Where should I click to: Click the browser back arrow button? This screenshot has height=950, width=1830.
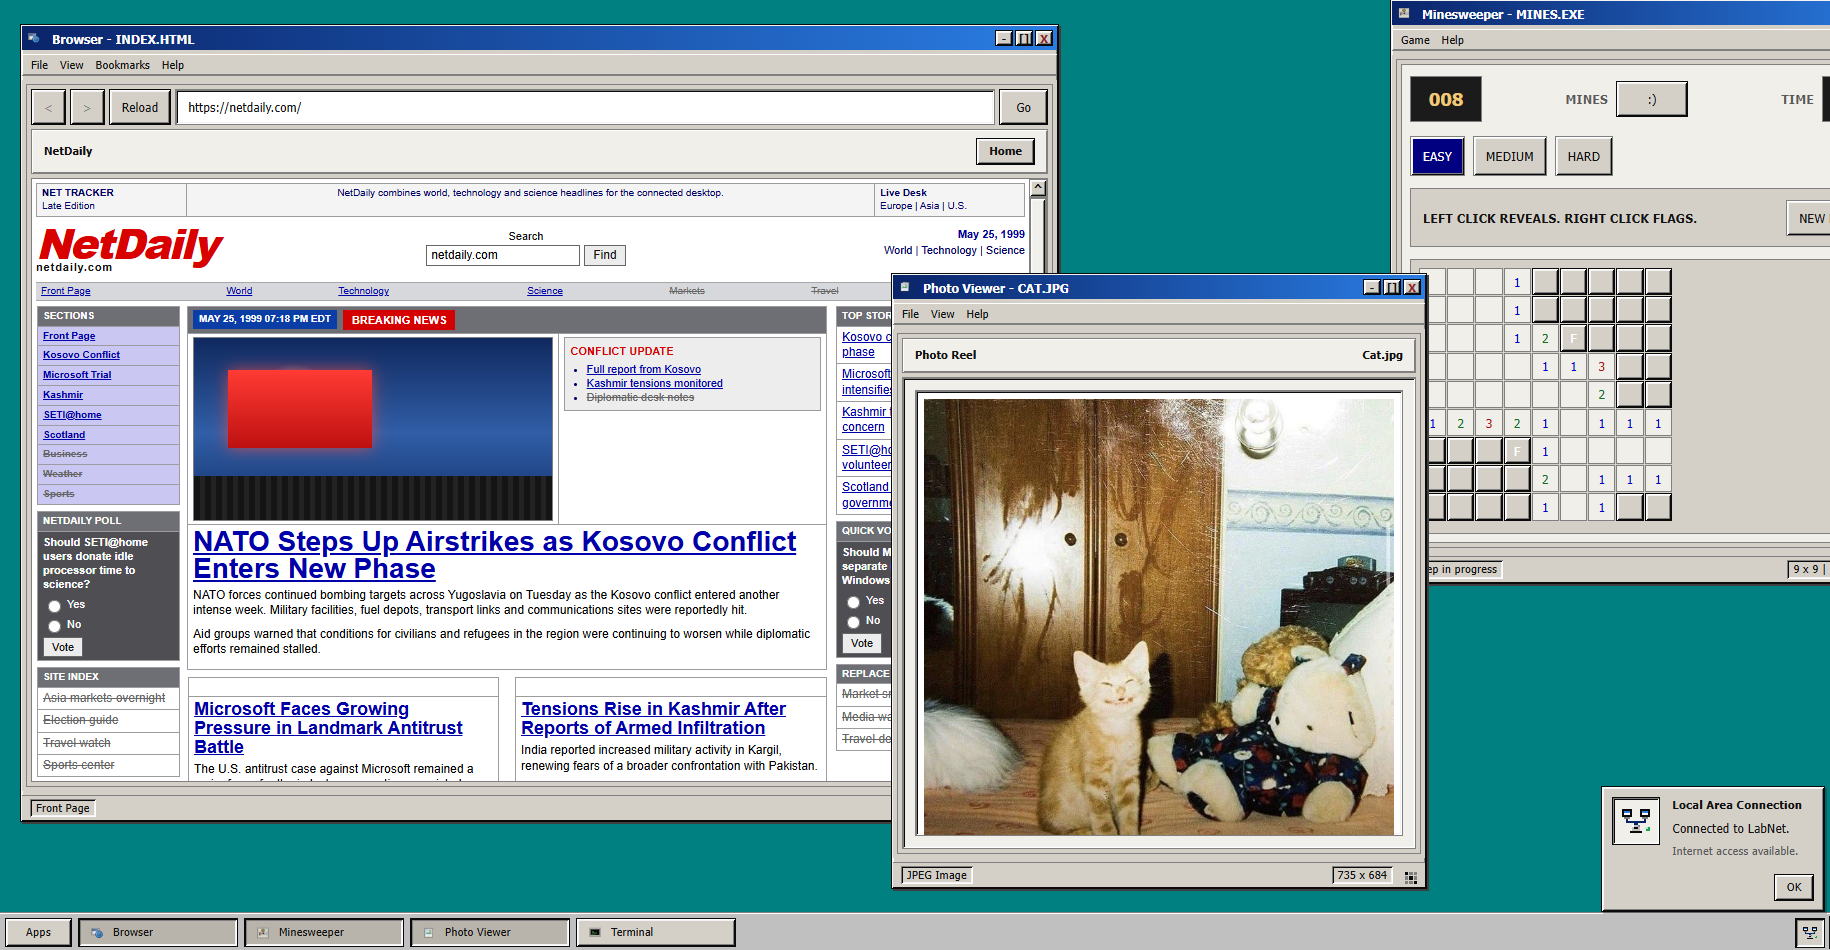(x=48, y=108)
